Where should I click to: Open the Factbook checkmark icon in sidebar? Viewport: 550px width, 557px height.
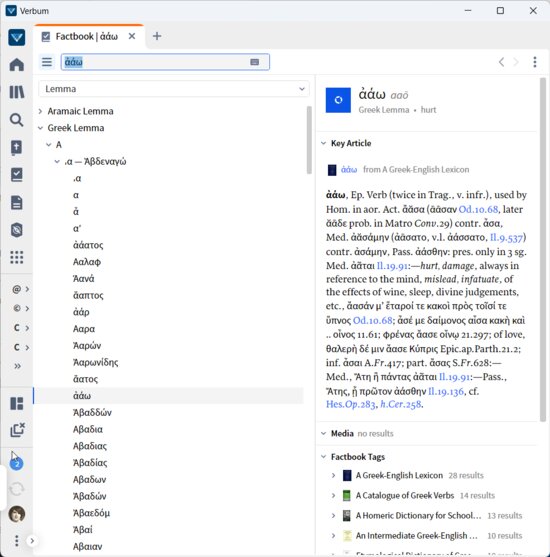point(17,175)
